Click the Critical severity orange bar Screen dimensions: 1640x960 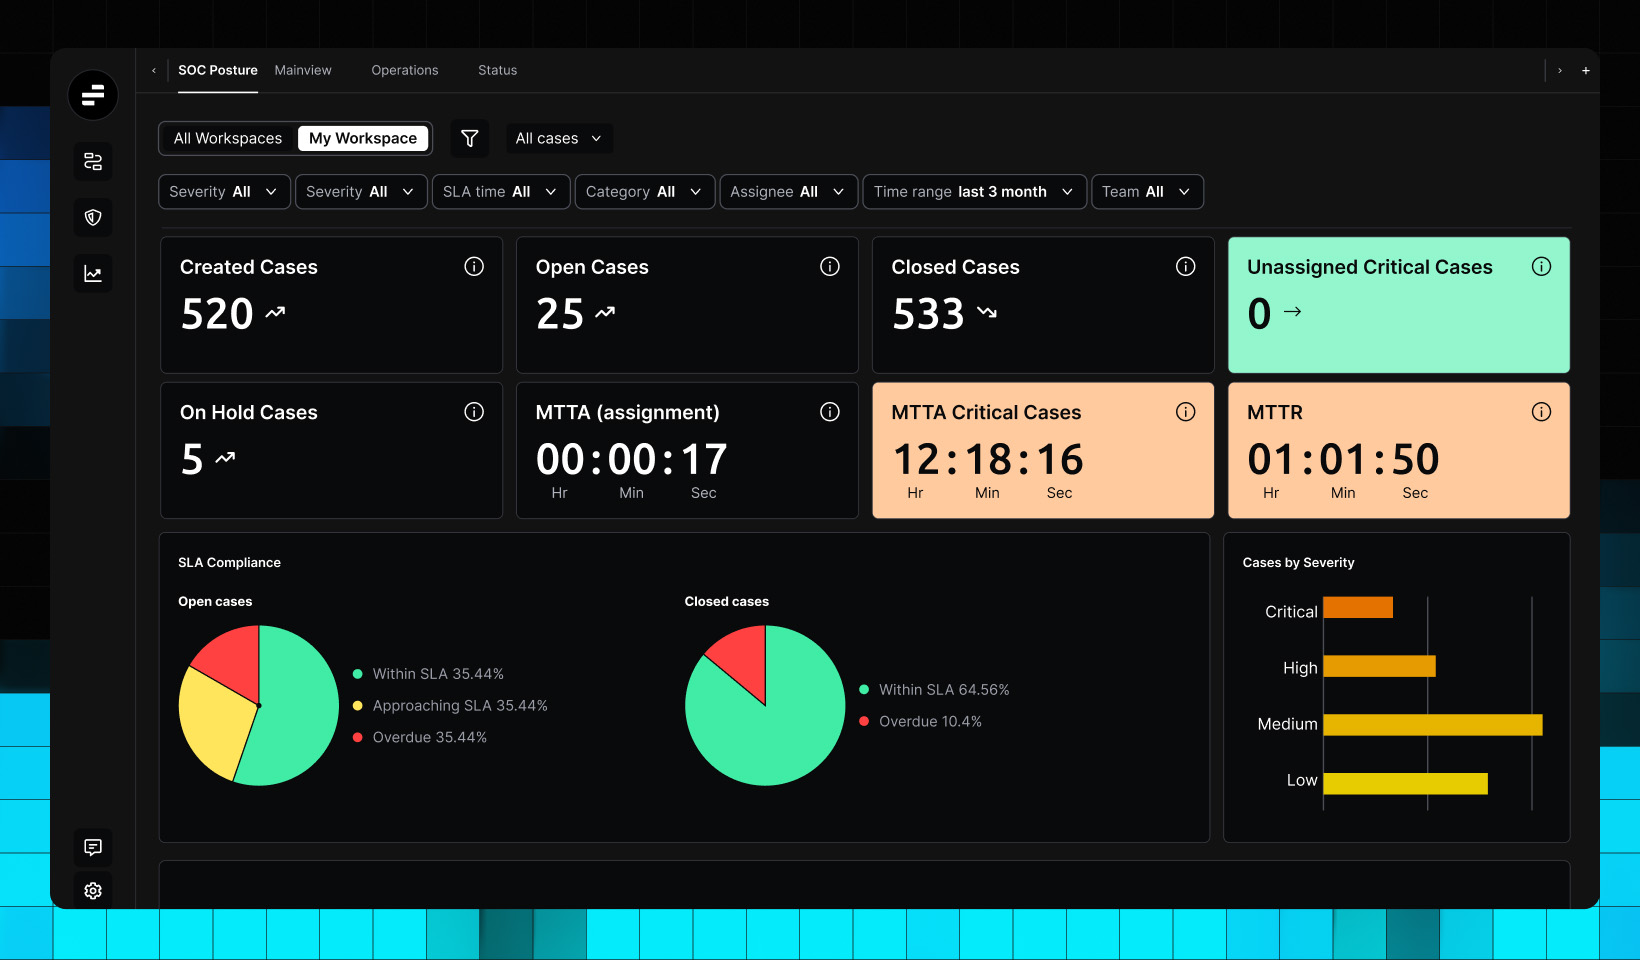[x=1357, y=608]
